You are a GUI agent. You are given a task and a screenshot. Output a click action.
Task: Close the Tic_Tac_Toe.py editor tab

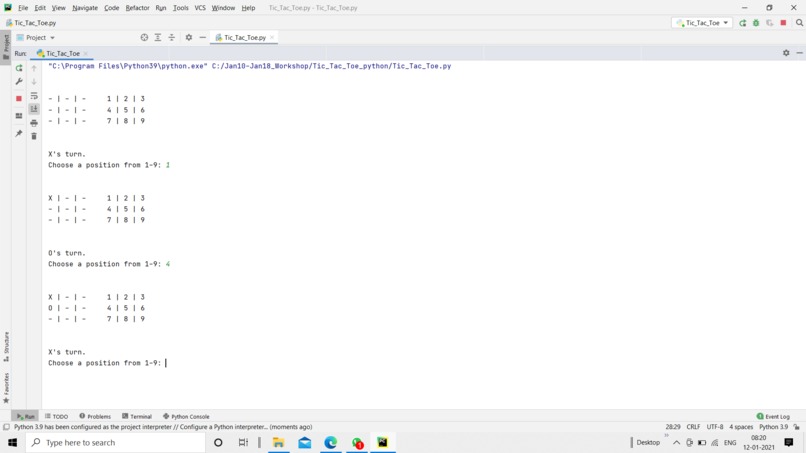pos(272,38)
